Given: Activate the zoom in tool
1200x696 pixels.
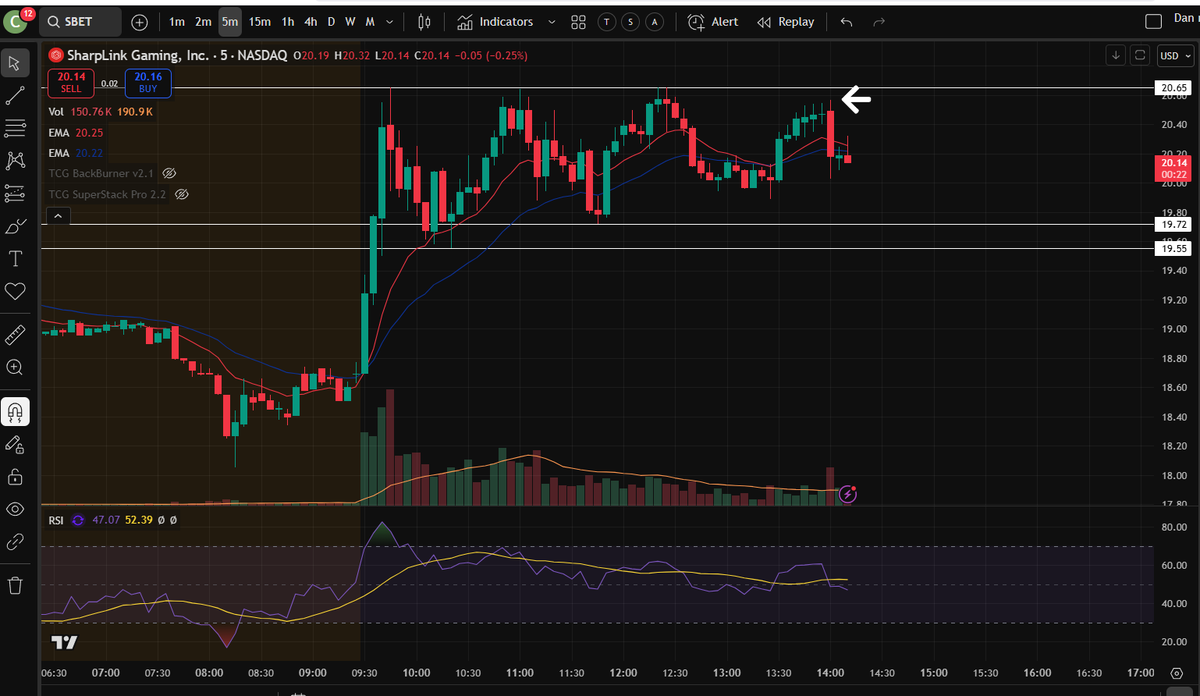Looking at the screenshot, I should 15,367.
